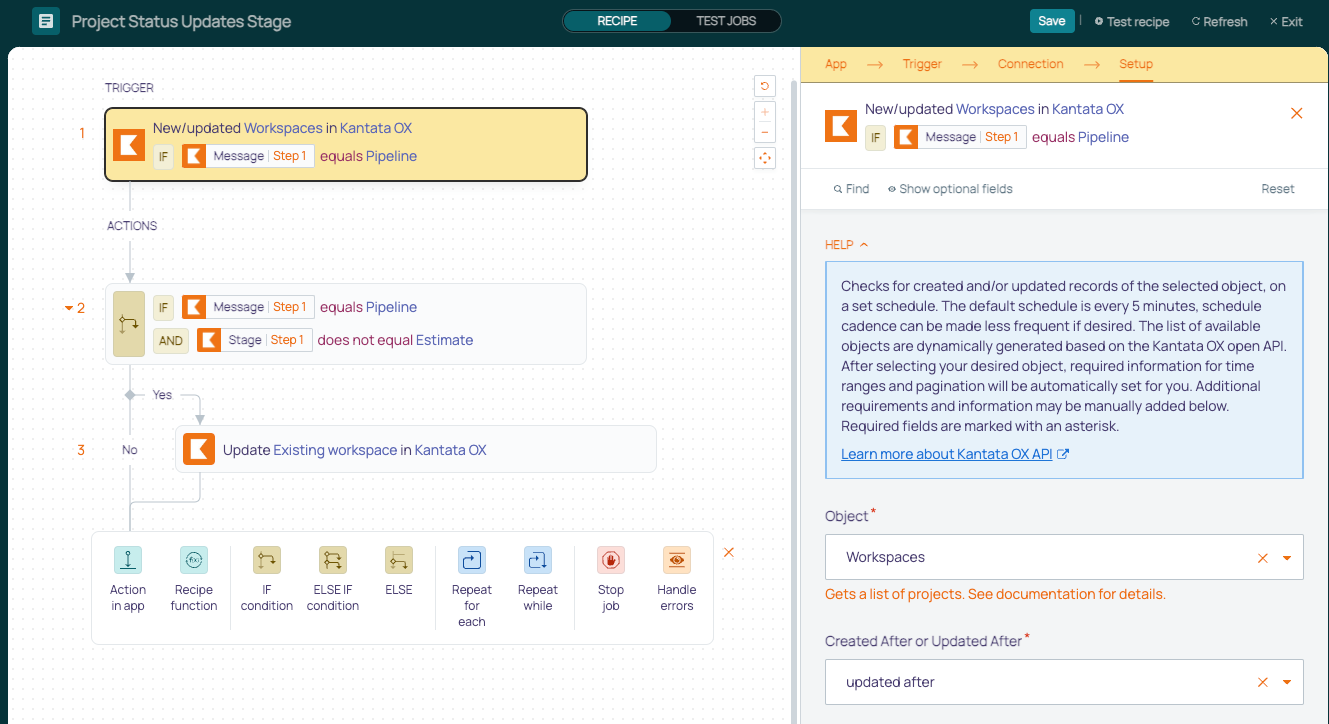Image resolution: width=1329 pixels, height=724 pixels.
Task: Close the step setup panel
Action: point(1297,113)
